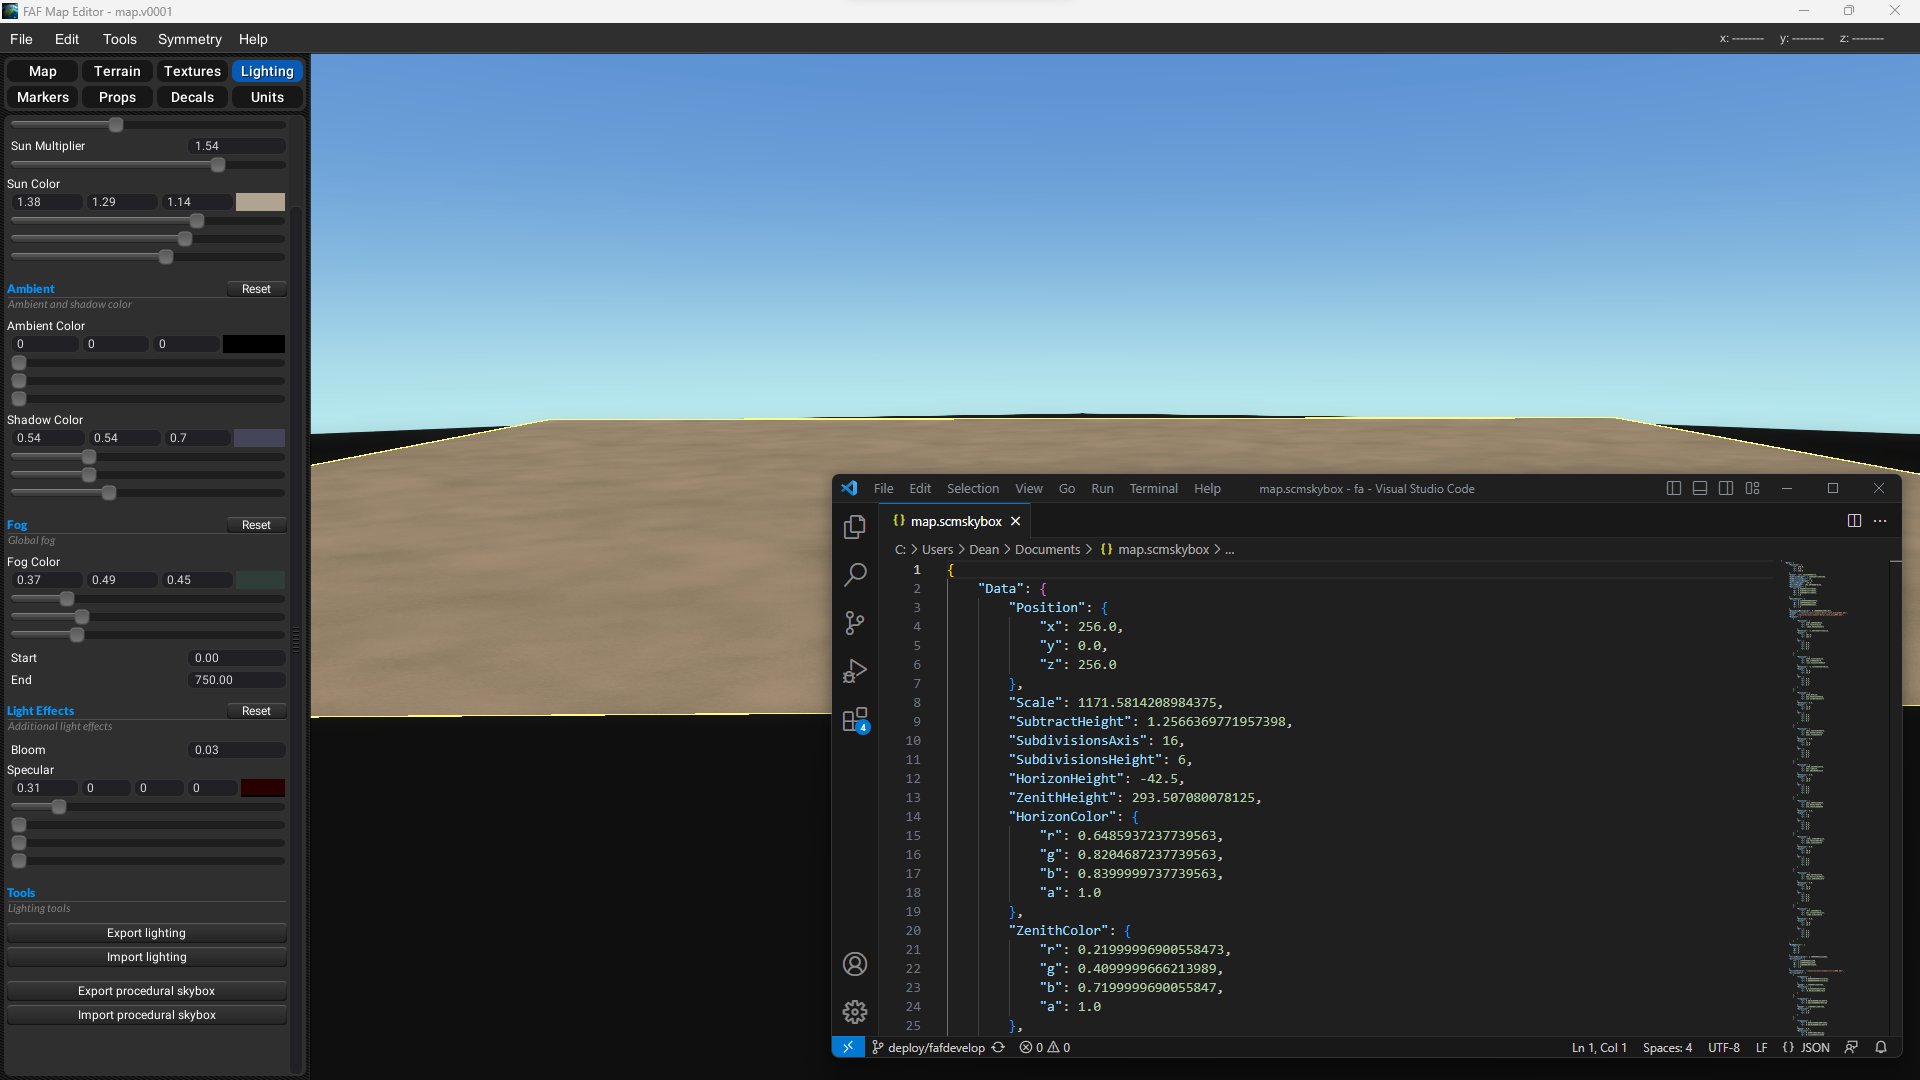Open the Shadow Color swatch
This screenshot has height=1080, width=1920.
coord(260,438)
